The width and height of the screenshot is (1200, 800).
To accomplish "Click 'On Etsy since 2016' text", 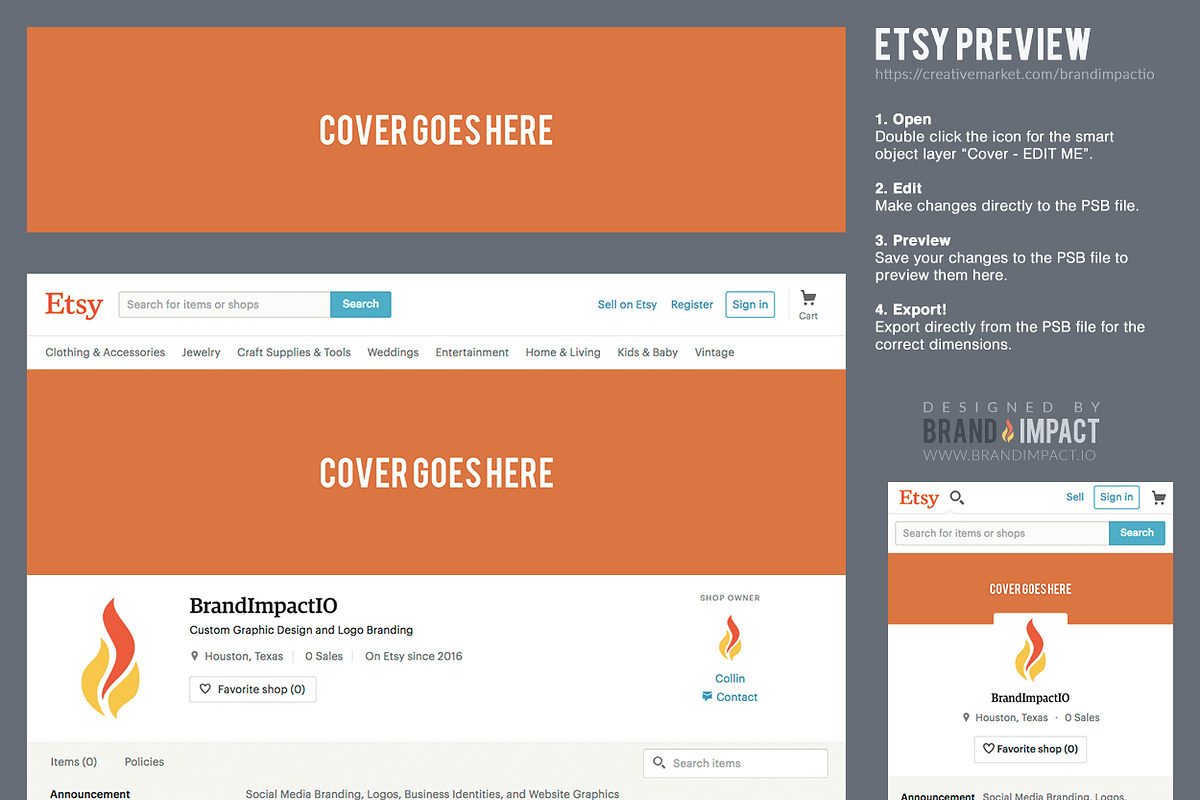I will pos(413,657).
